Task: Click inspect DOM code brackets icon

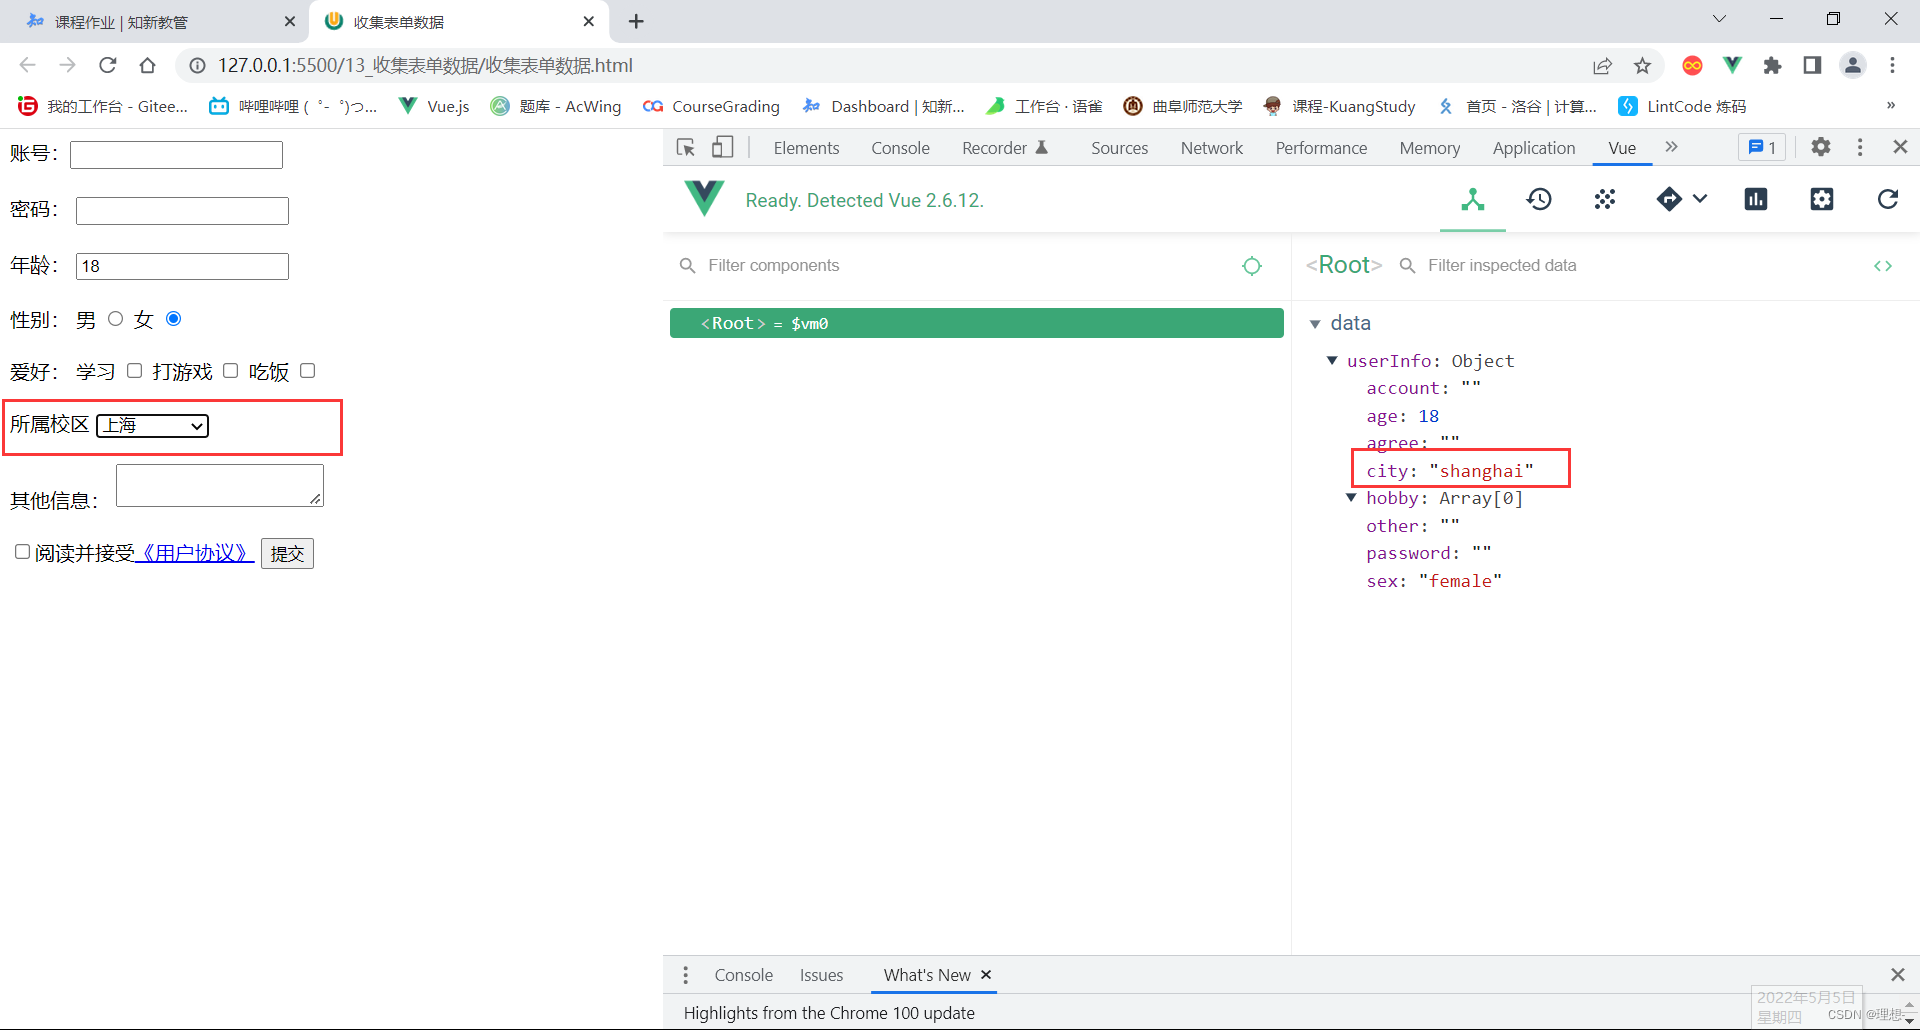Action: click(x=1883, y=266)
